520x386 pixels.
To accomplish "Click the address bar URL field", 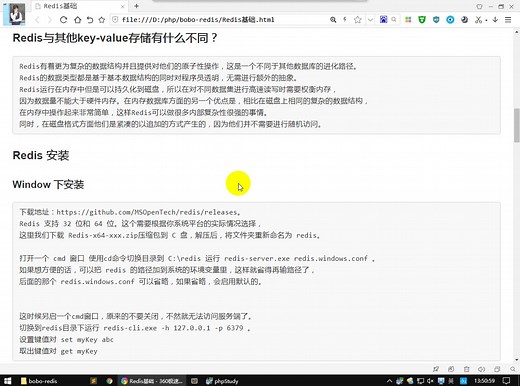I will 220,20.
